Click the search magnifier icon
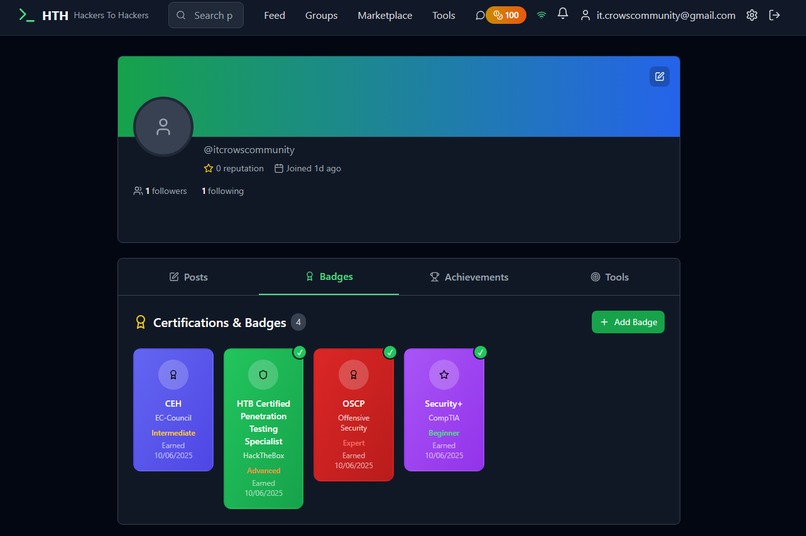Screen dimensions: 806x536 tap(181, 15)
